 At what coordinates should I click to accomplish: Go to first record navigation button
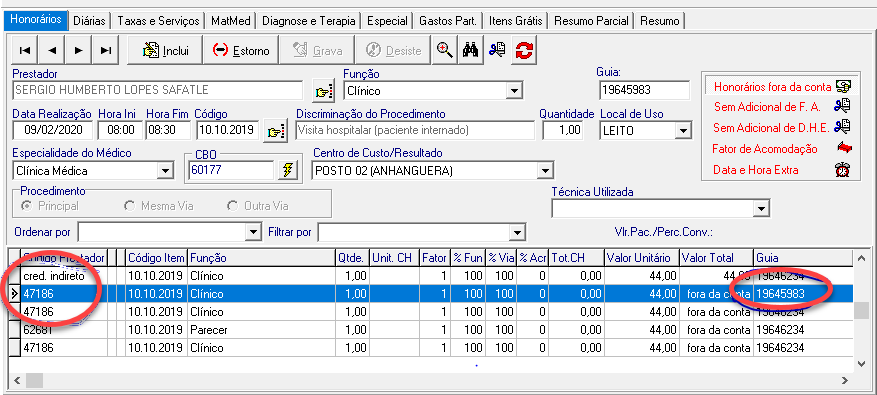click(x=25, y=50)
